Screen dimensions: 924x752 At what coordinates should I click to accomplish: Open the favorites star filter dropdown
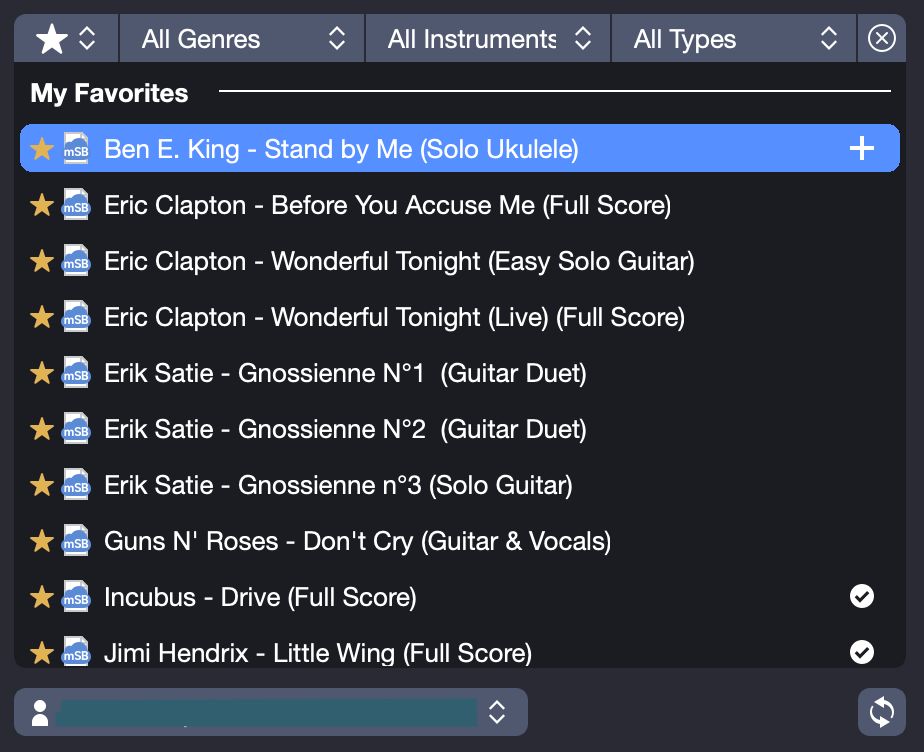coord(66,39)
